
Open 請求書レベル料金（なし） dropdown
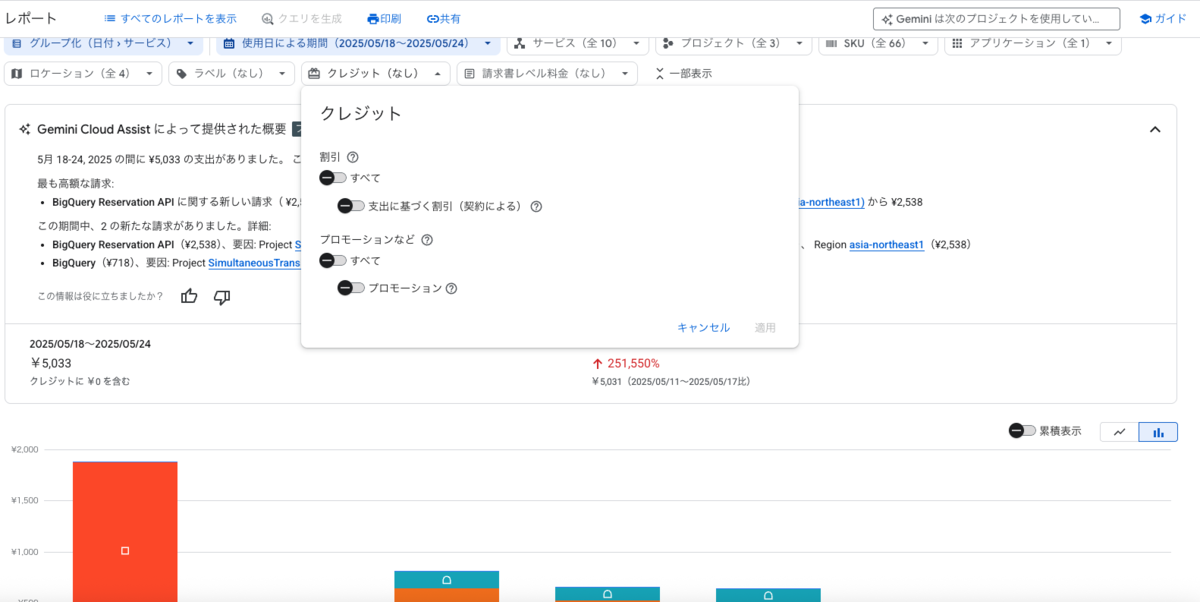click(547, 73)
